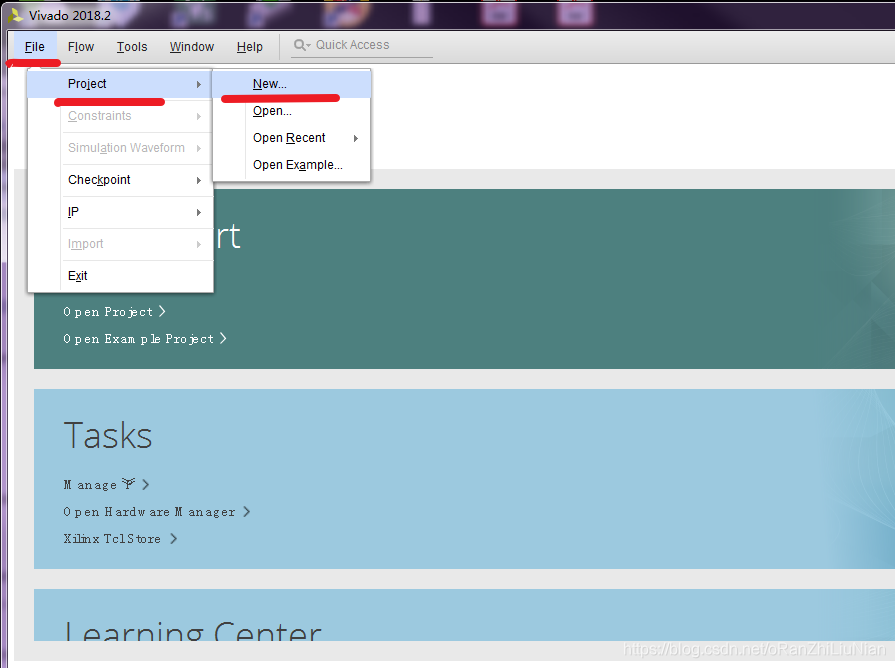Click the Open Project link
The image size is (895, 668).
tap(108, 312)
